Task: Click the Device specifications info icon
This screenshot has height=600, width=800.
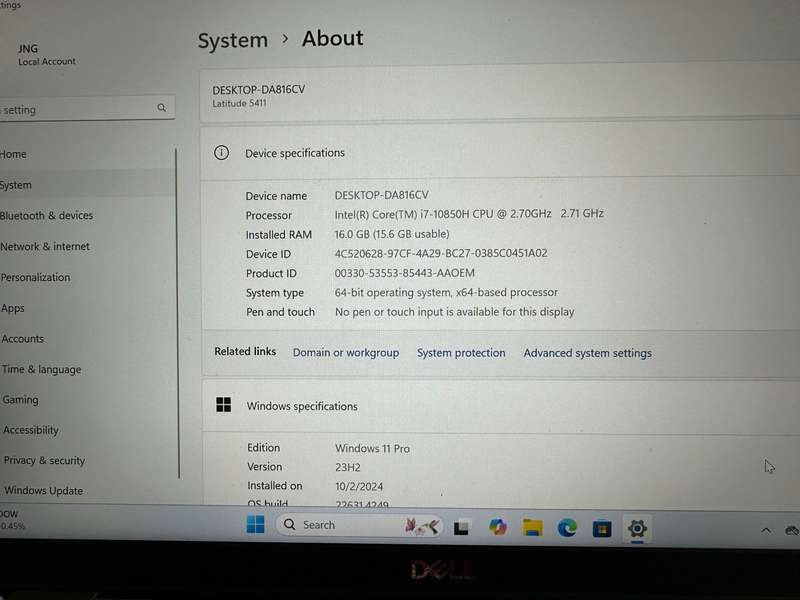Action: tap(221, 153)
